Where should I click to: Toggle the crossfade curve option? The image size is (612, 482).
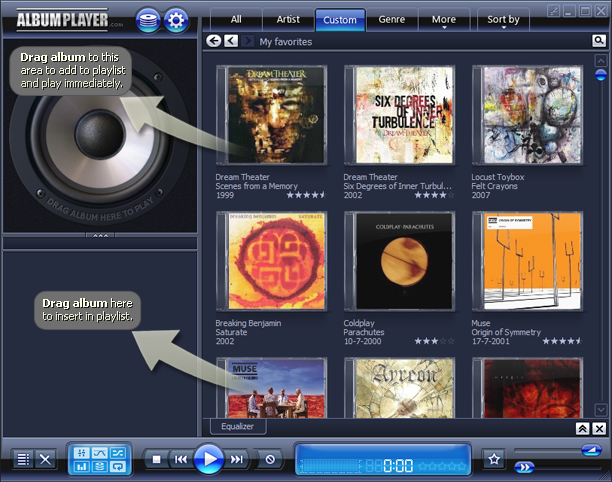point(100,453)
